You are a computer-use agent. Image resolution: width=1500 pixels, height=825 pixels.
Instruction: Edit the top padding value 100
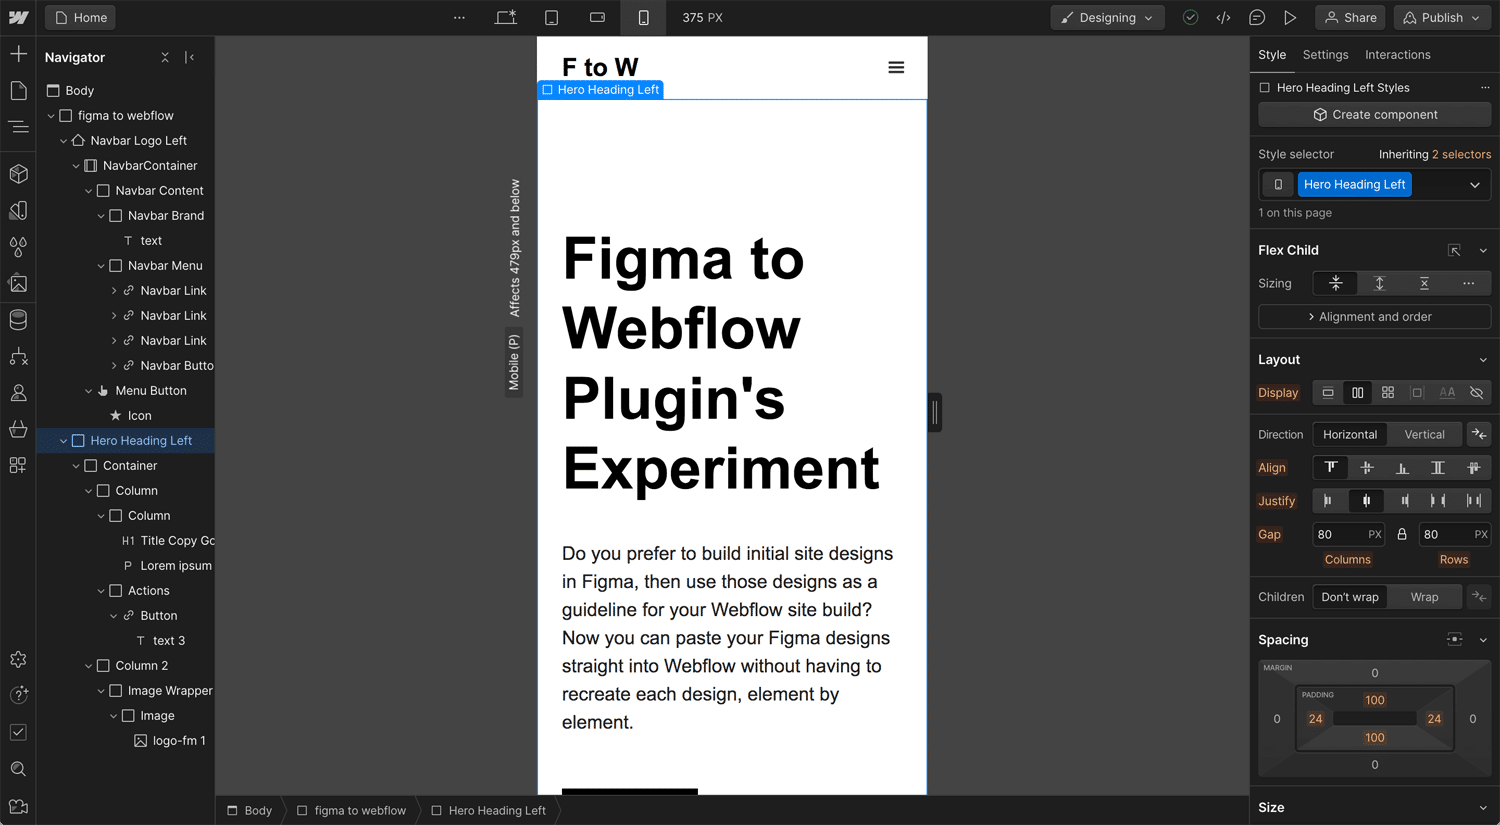[x=1374, y=700]
